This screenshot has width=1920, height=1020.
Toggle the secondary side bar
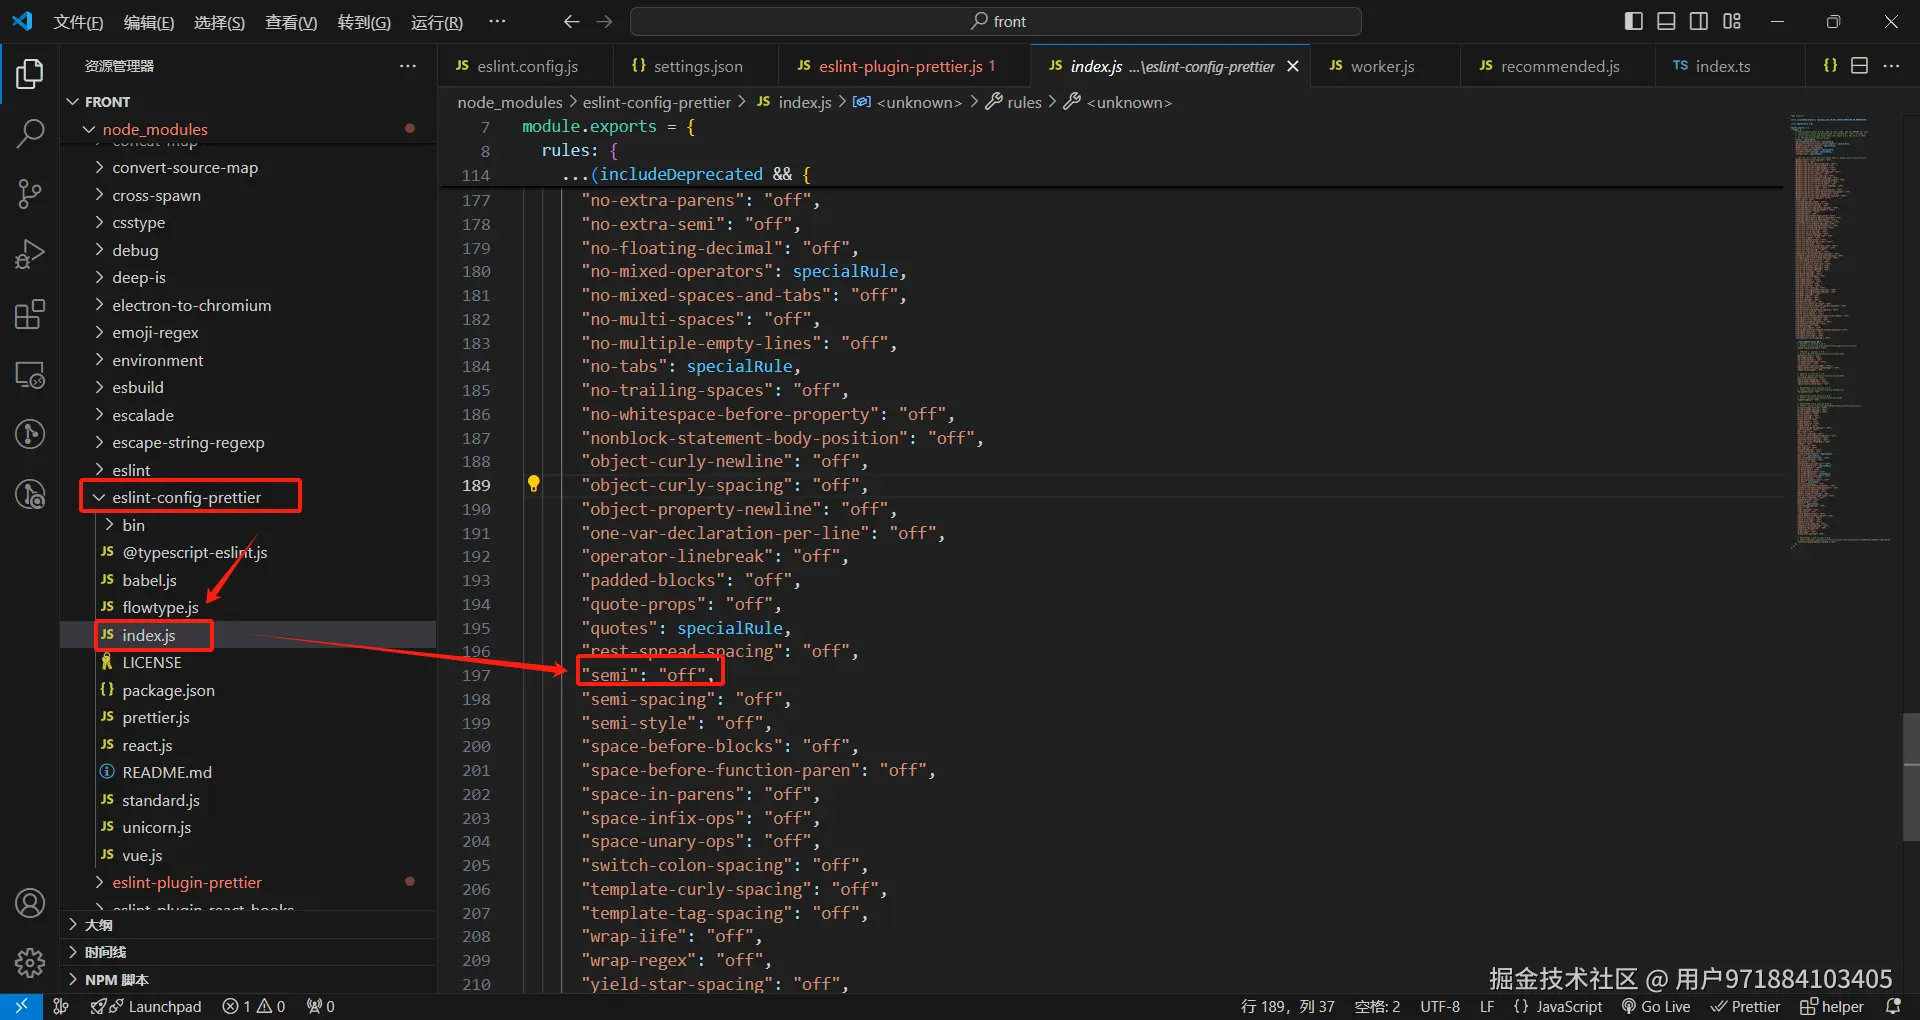tap(1699, 21)
